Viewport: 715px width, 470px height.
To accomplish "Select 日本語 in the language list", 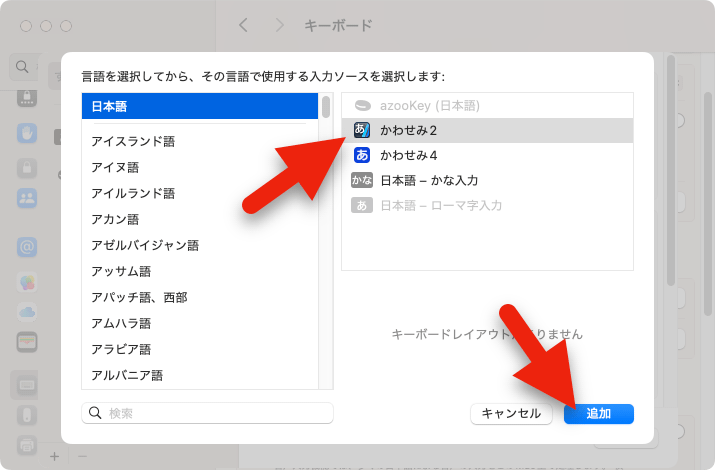I will [200, 106].
